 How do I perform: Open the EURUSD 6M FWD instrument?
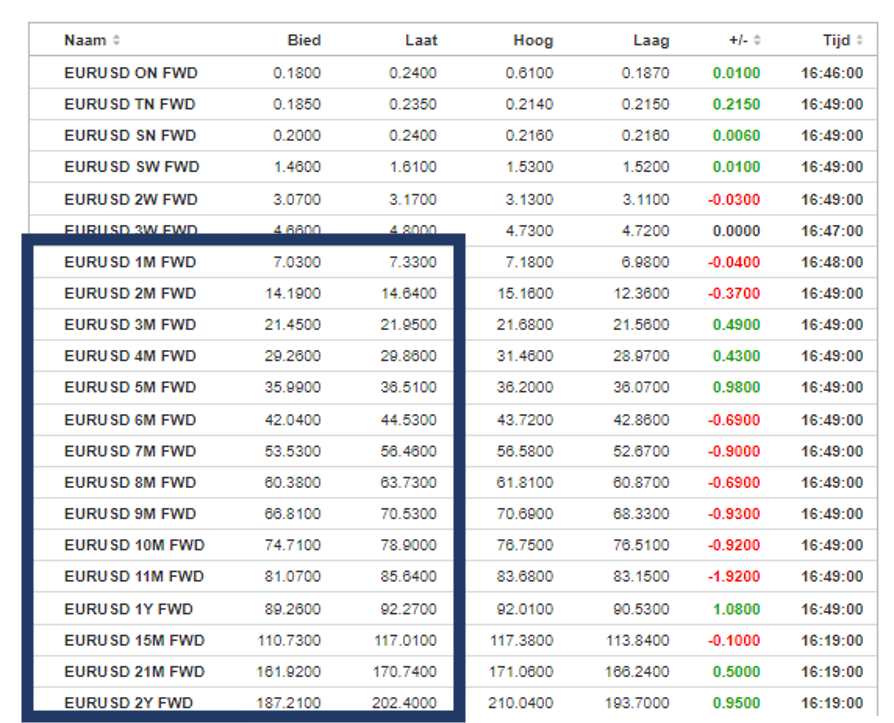130,420
